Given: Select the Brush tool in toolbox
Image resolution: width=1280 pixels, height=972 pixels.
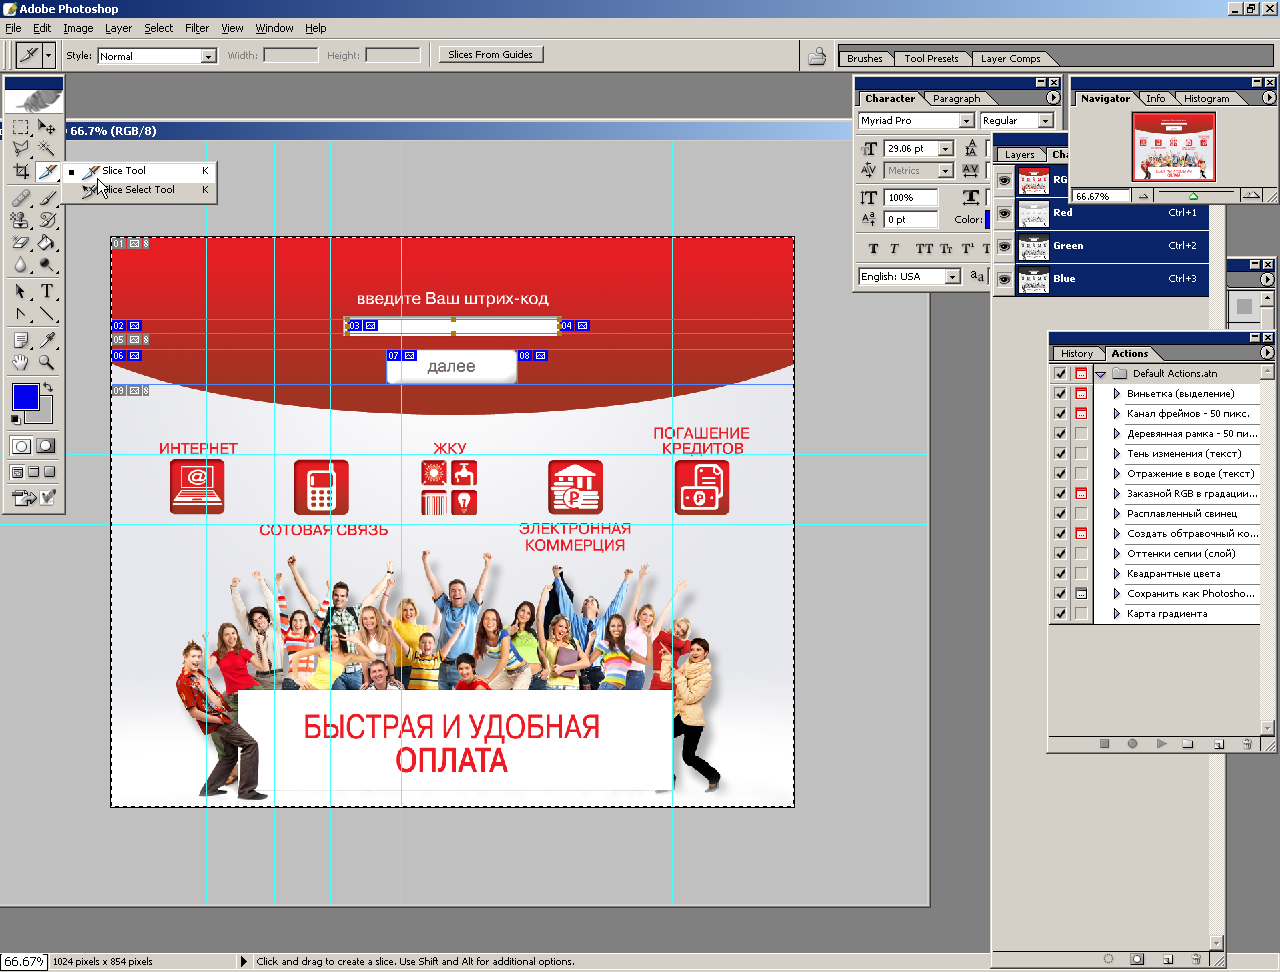Looking at the screenshot, I should (x=46, y=198).
